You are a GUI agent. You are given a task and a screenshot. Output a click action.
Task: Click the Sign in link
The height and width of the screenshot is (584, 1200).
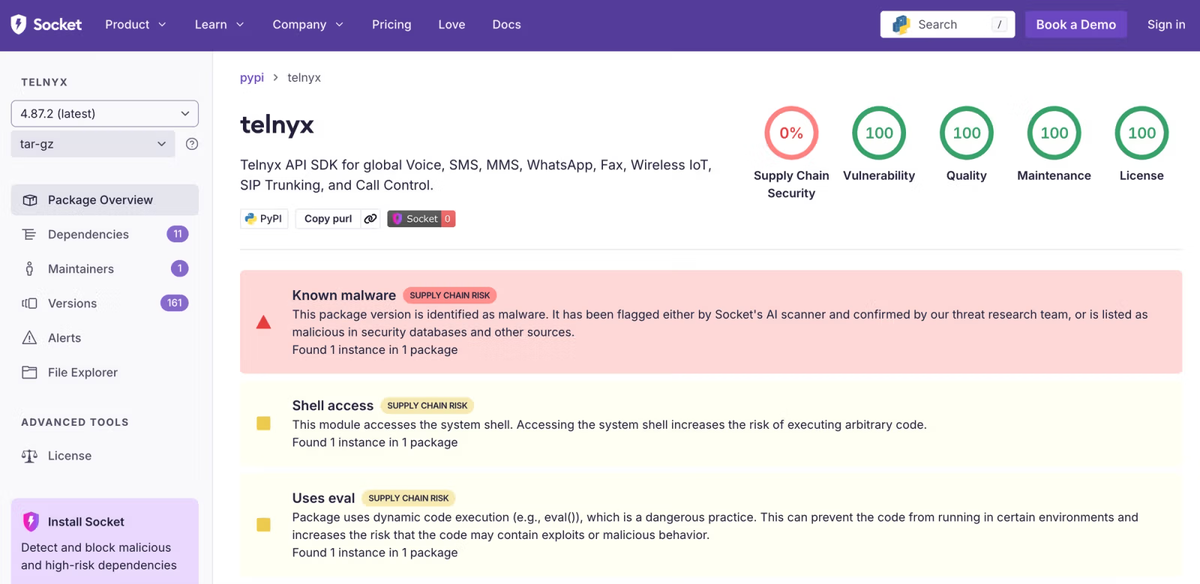1166,24
